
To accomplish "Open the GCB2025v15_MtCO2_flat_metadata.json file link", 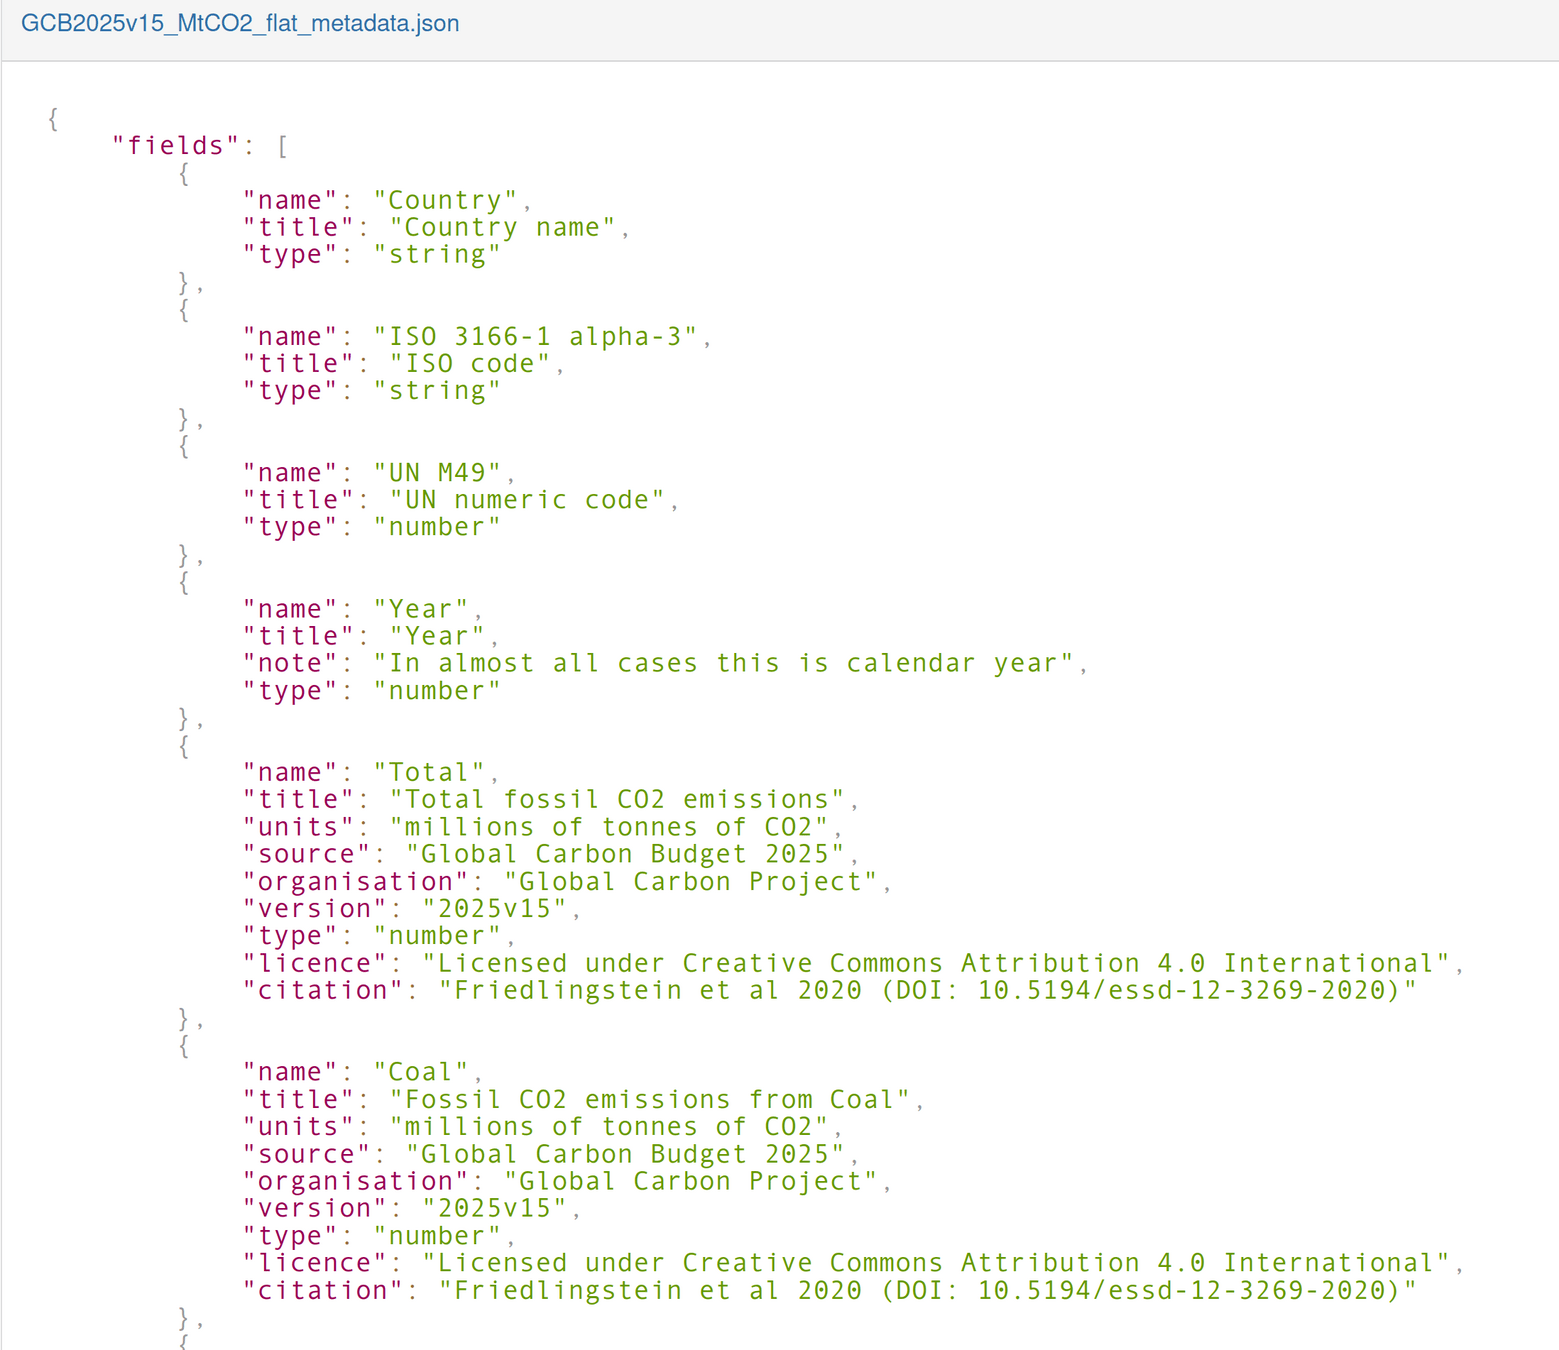I will (x=240, y=23).
